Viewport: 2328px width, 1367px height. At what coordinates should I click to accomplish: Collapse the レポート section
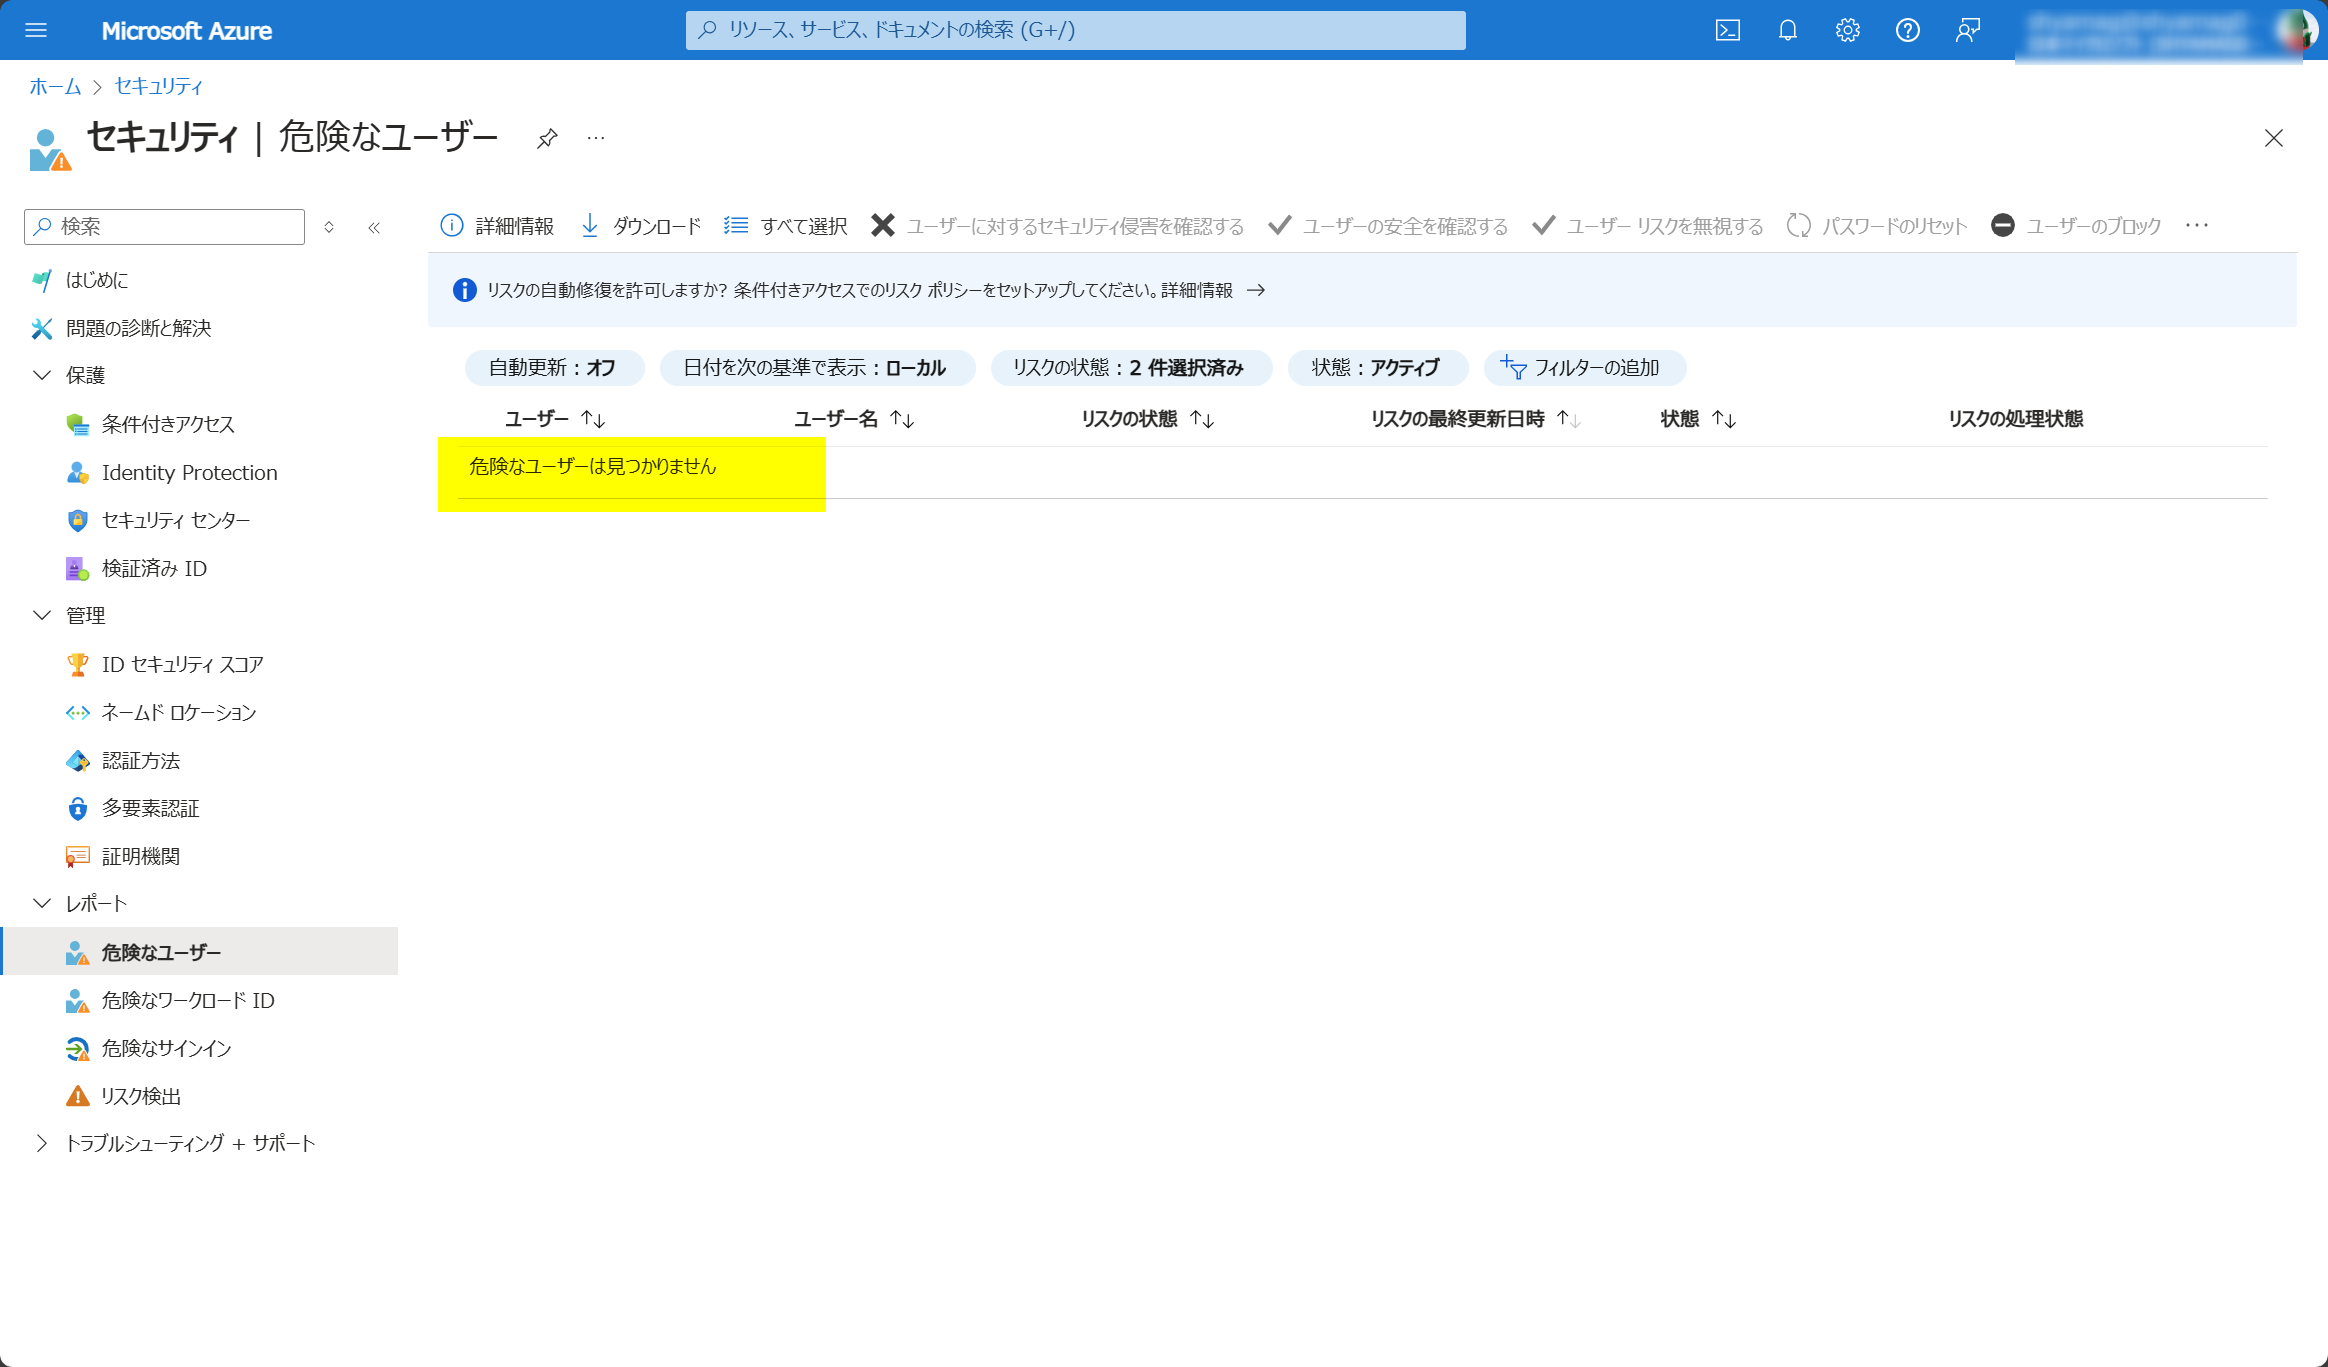(42, 903)
